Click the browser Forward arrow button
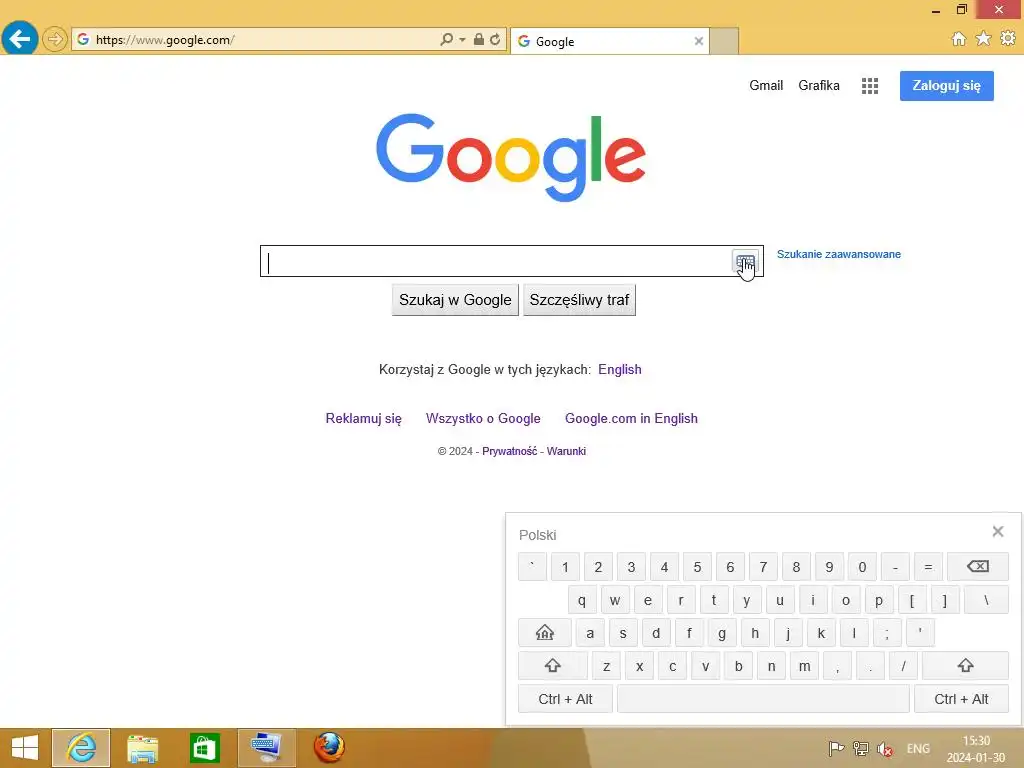This screenshot has width=1024, height=768. (55, 40)
